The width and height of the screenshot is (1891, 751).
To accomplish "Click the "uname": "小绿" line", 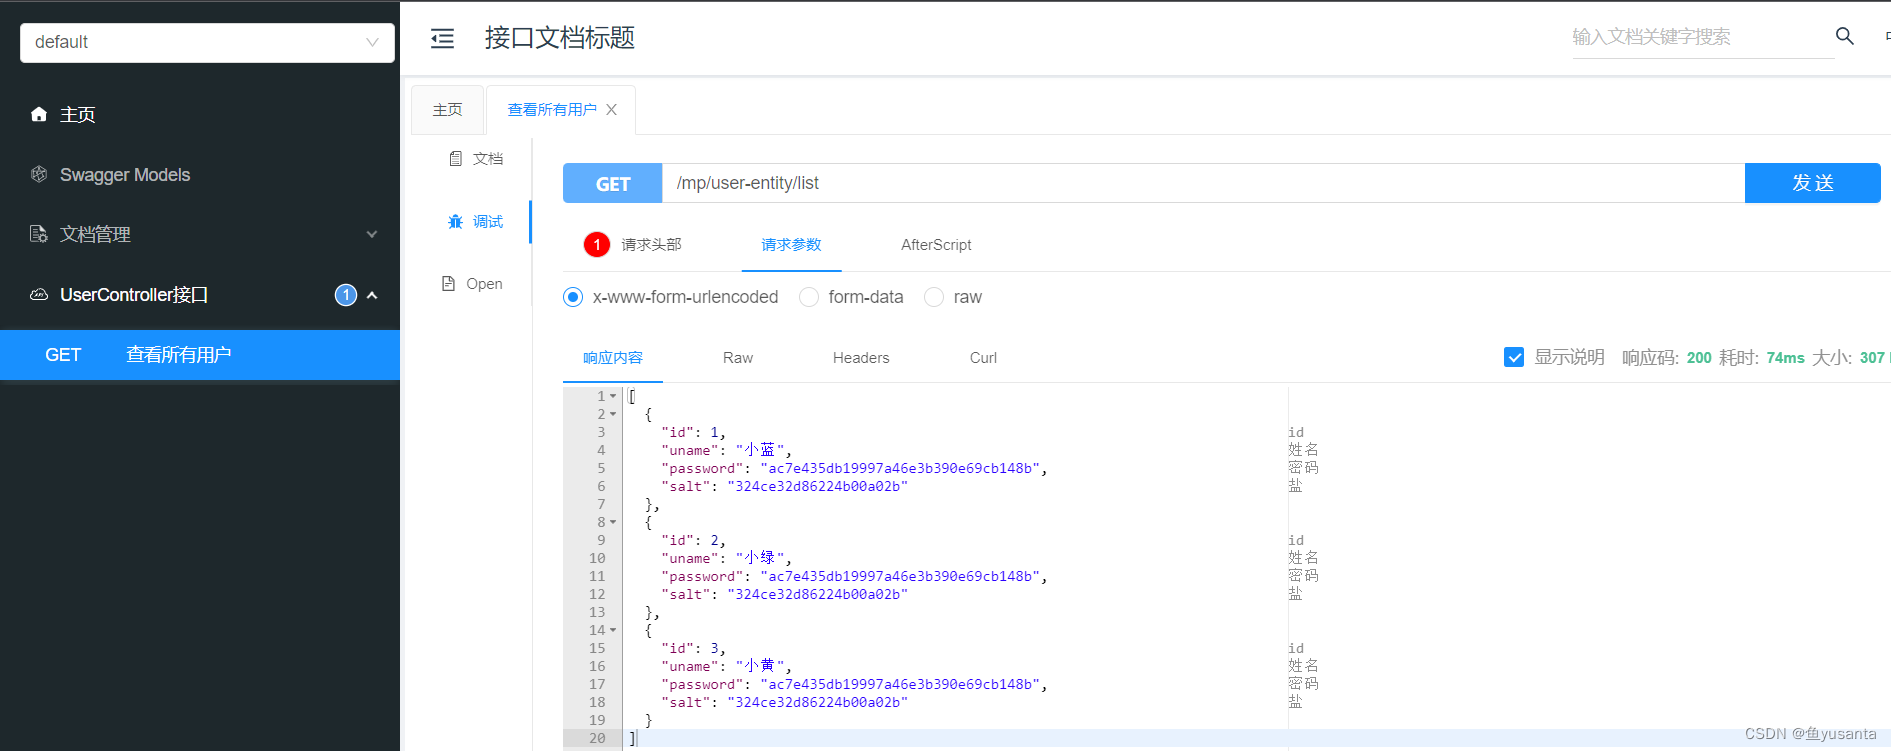I will point(726,558).
